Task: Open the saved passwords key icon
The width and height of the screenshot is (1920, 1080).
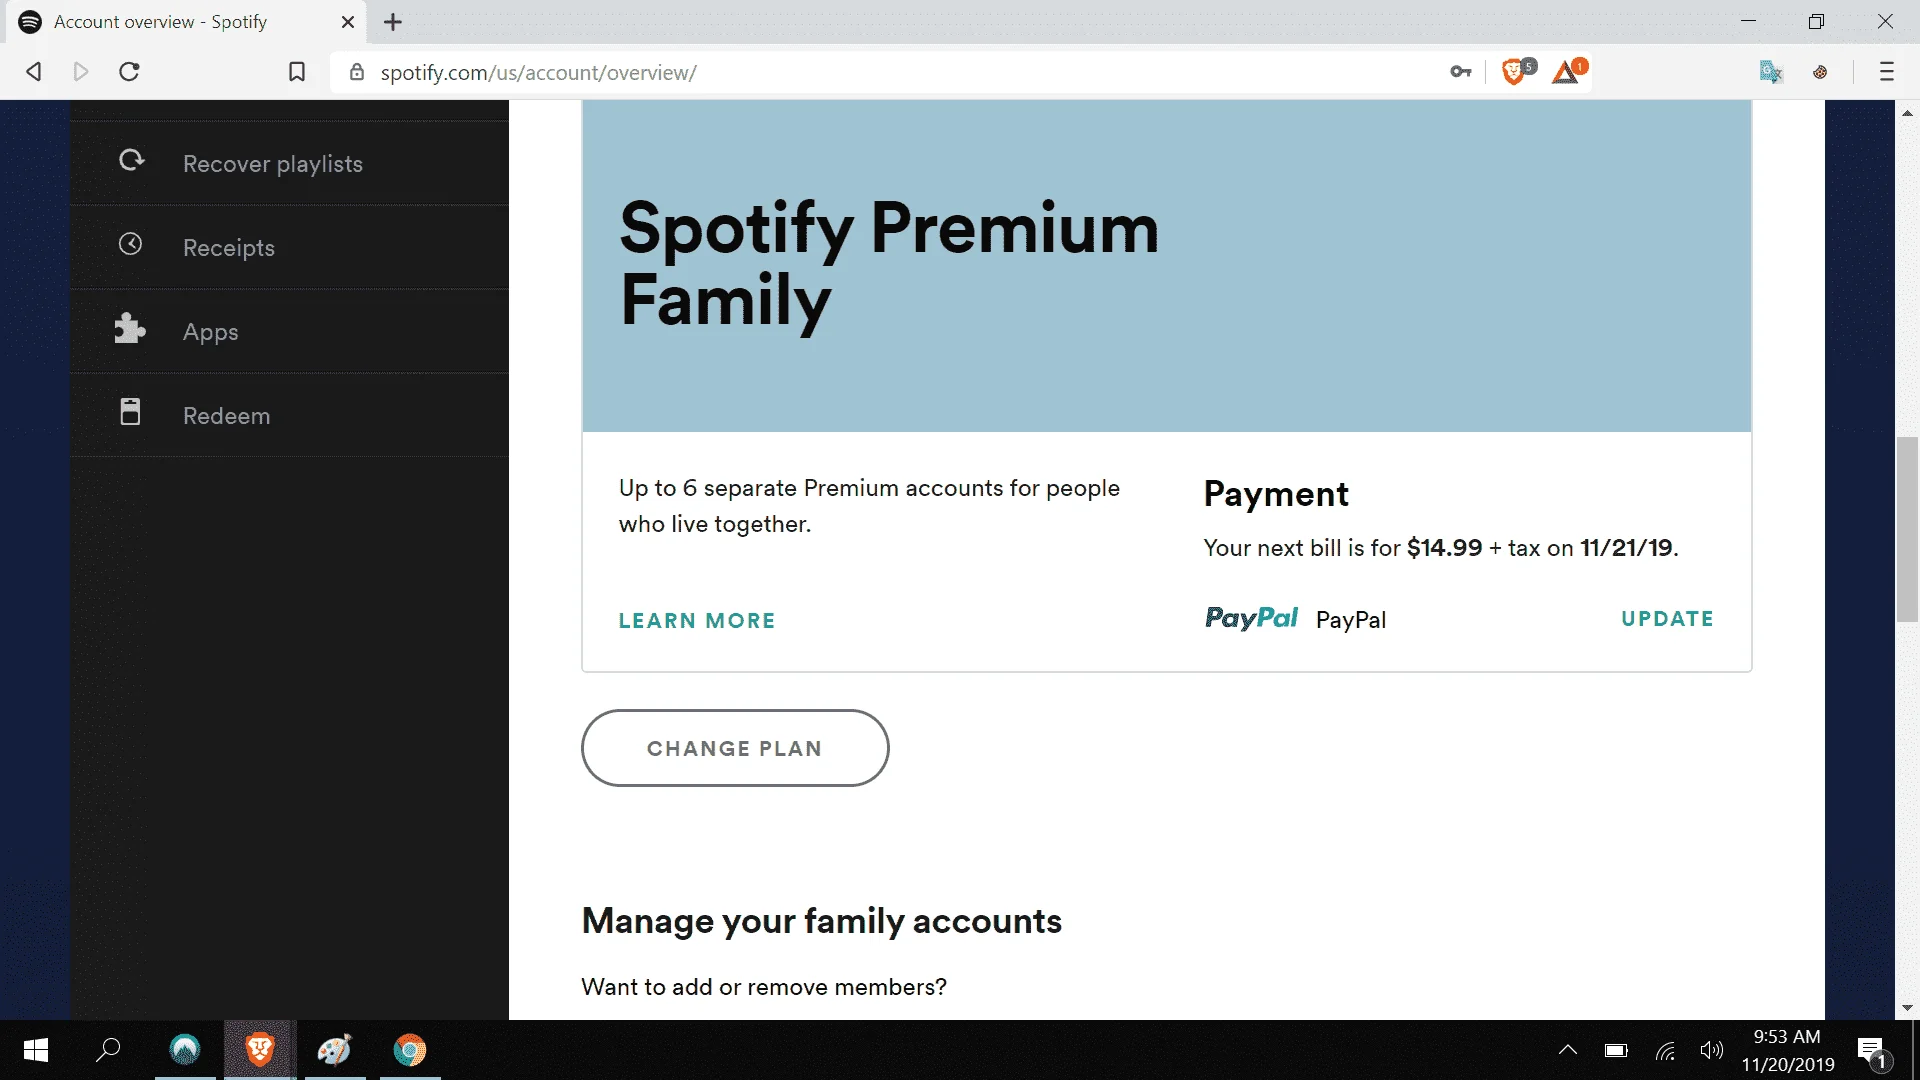Action: tap(1461, 72)
